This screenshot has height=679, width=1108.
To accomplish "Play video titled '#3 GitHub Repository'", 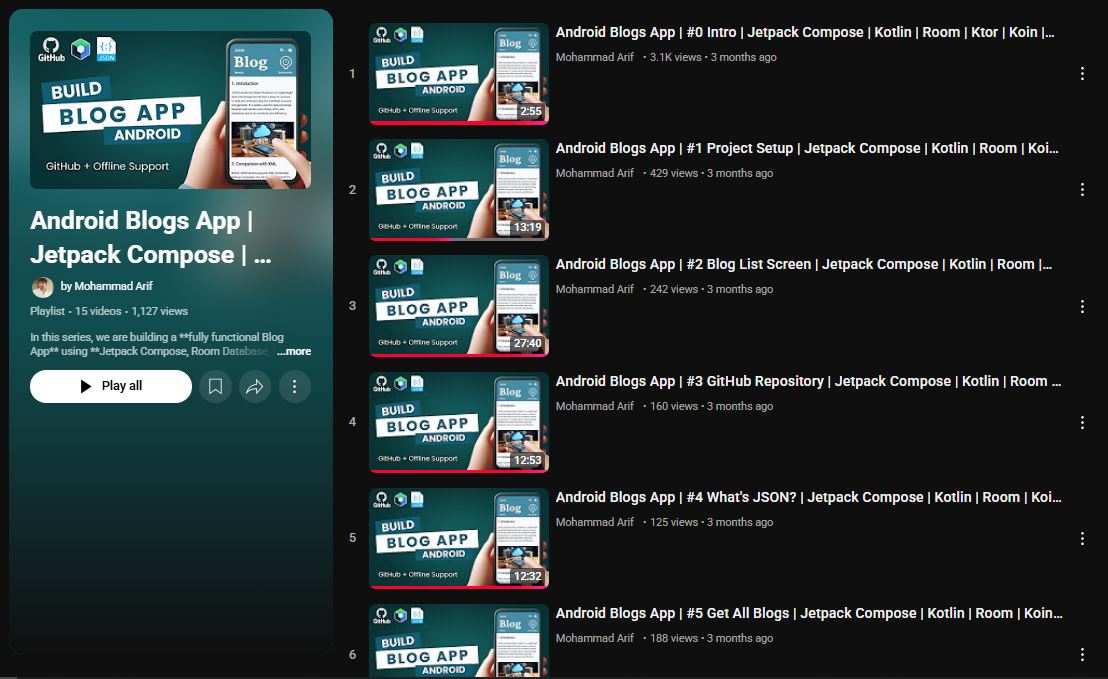I will [x=808, y=382].
